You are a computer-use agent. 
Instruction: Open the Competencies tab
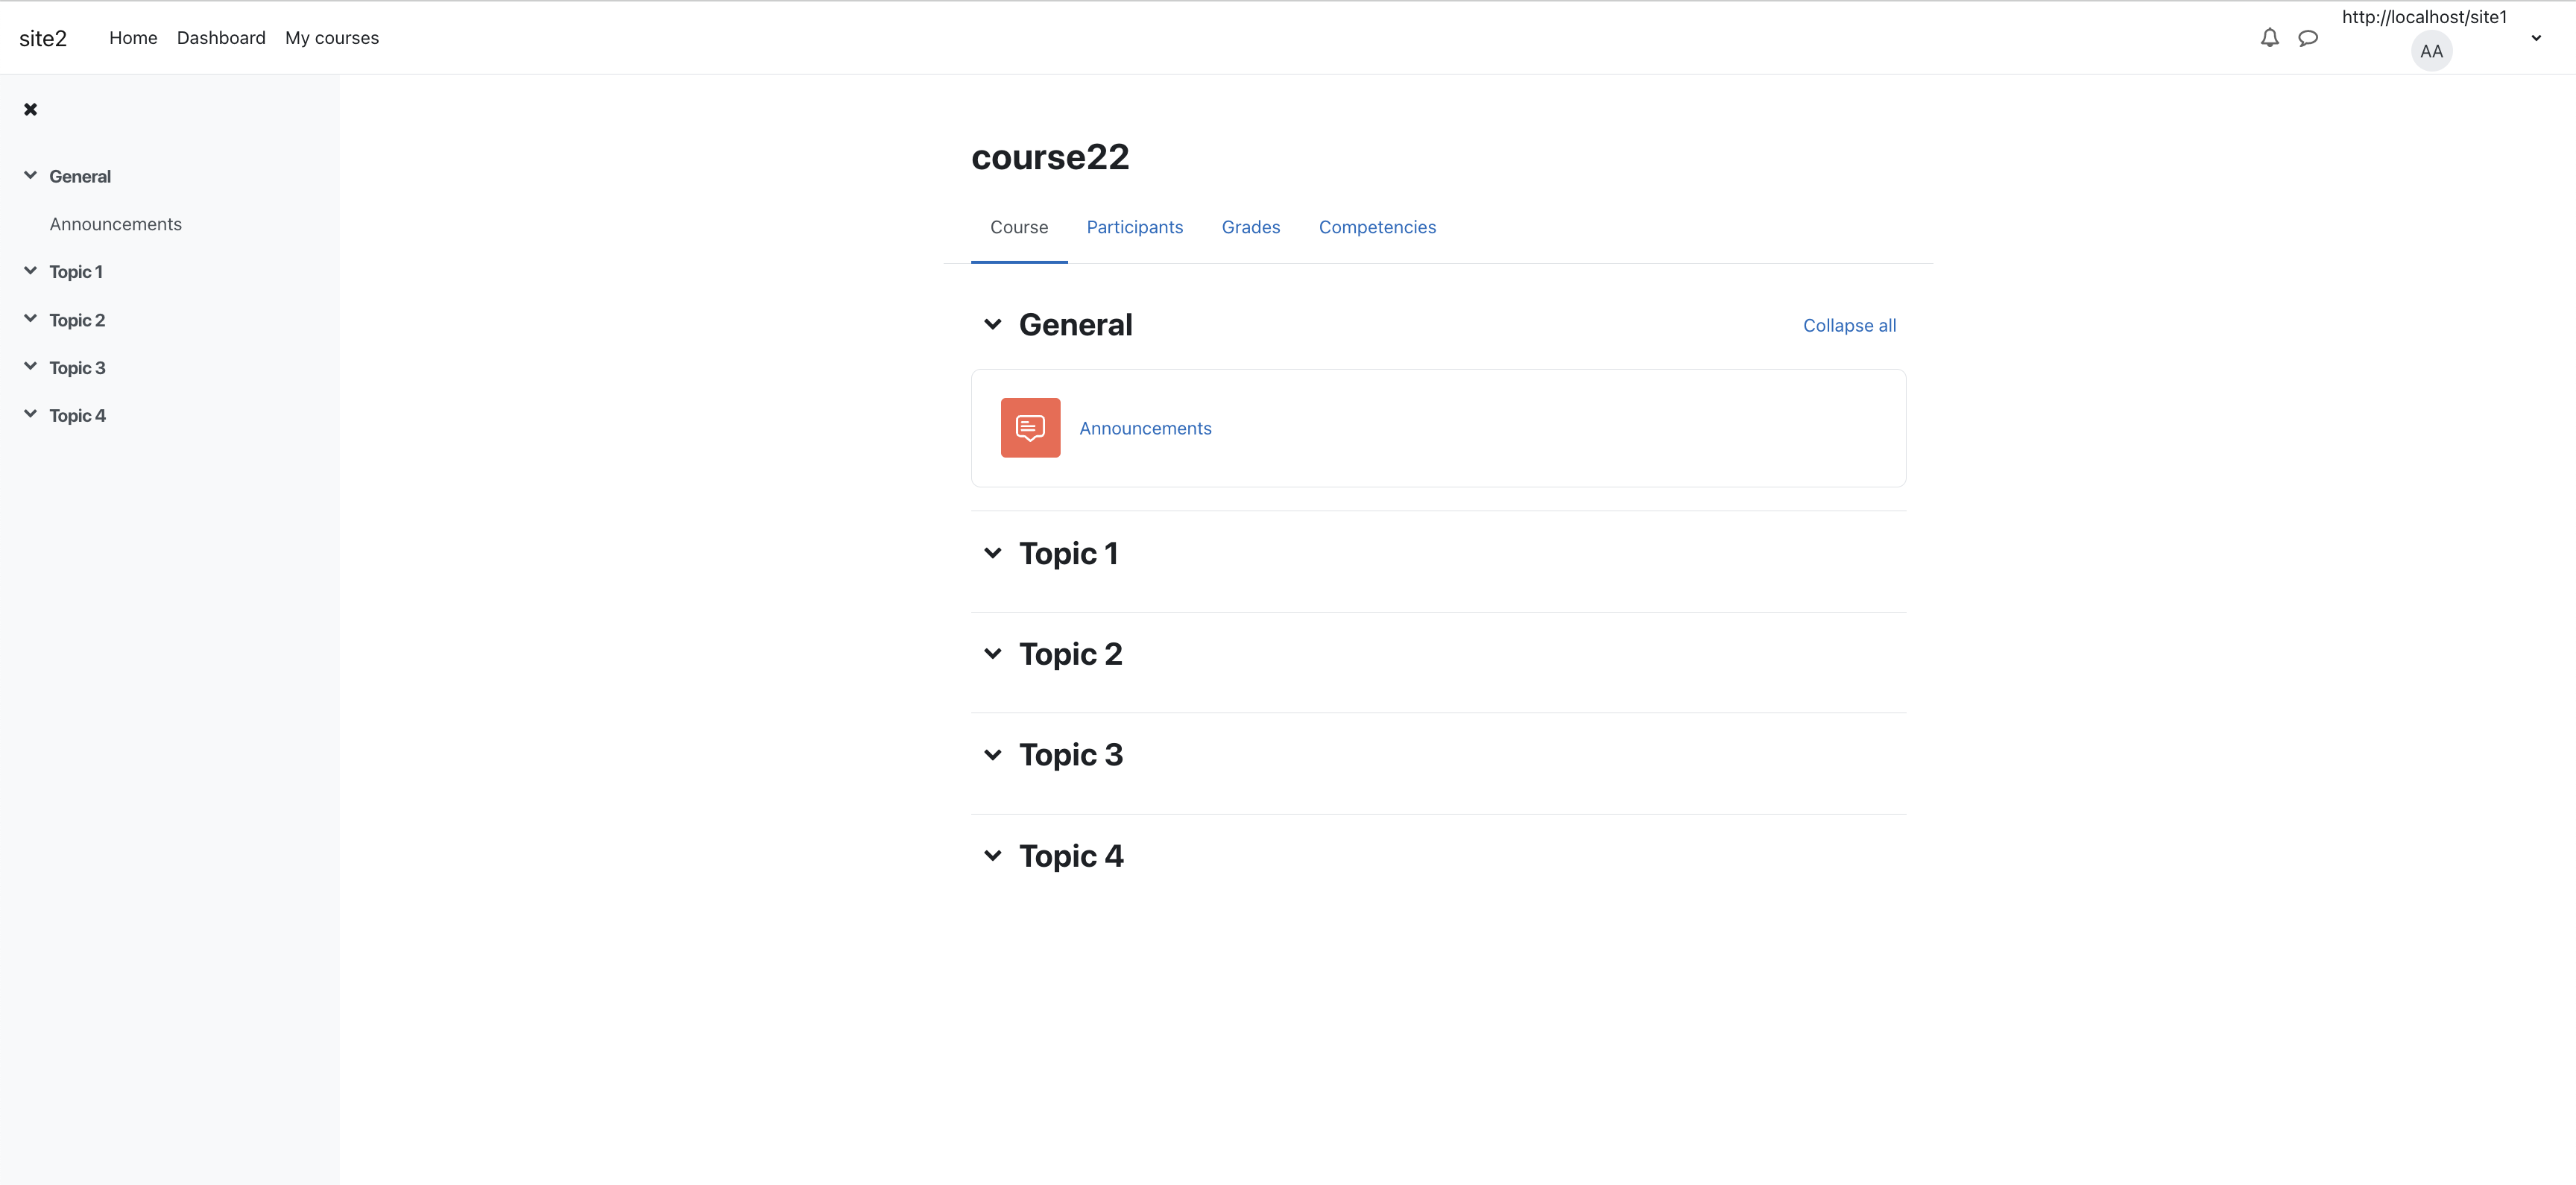[1377, 227]
